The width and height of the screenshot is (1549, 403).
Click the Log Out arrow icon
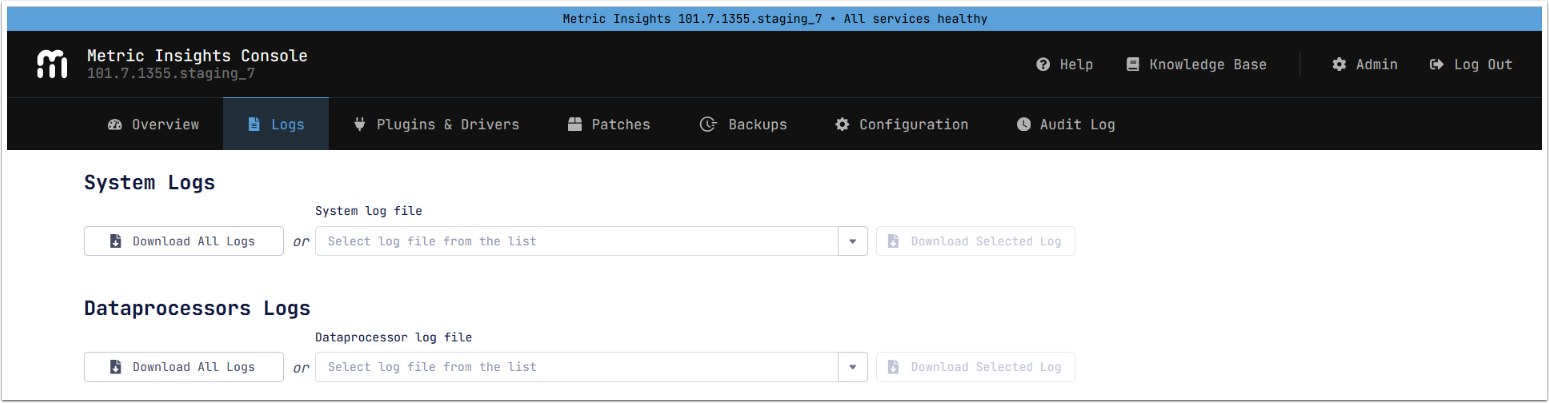click(x=1437, y=64)
